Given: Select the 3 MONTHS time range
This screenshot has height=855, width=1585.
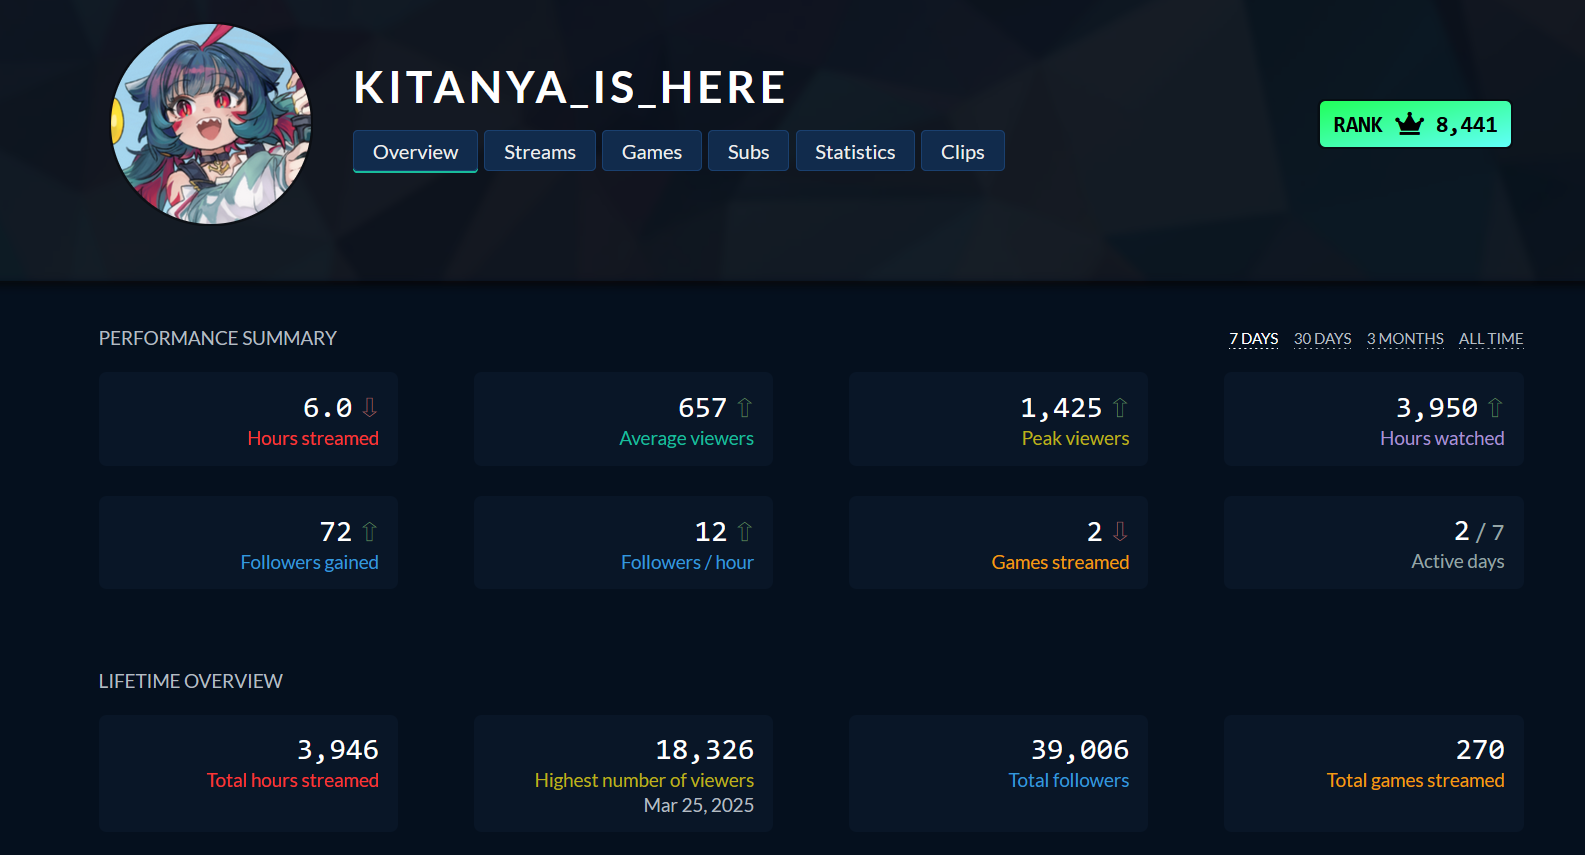Looking at the screenshot, I should pyautogui.click(x=1405, y=339).
